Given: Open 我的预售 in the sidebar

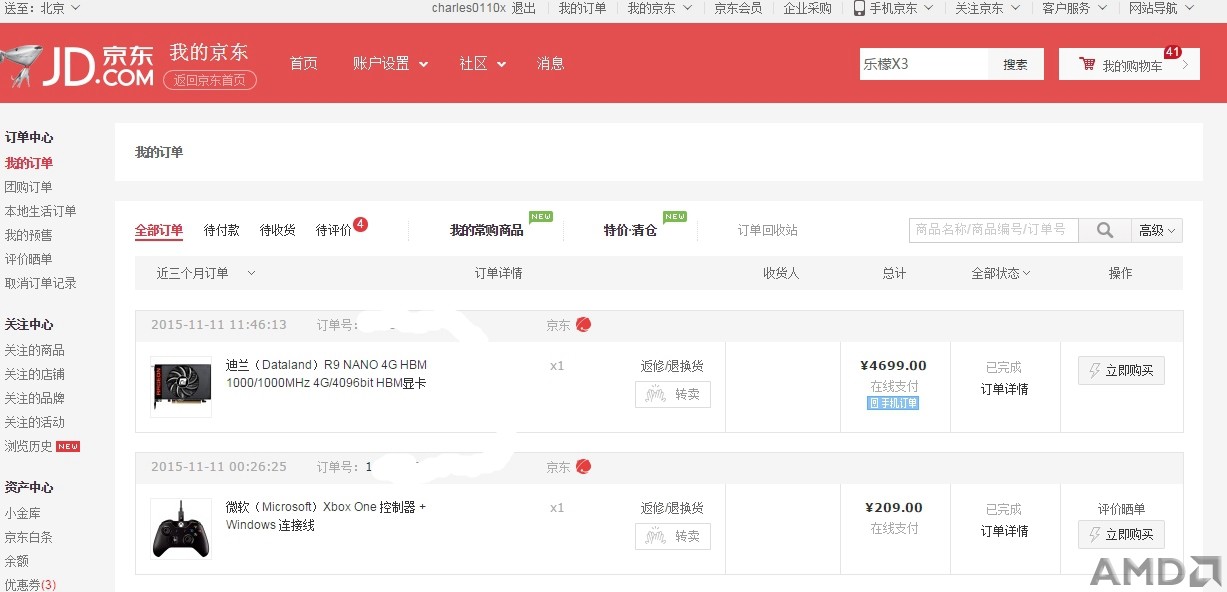Looking at the screenshot, I should 28,235.
